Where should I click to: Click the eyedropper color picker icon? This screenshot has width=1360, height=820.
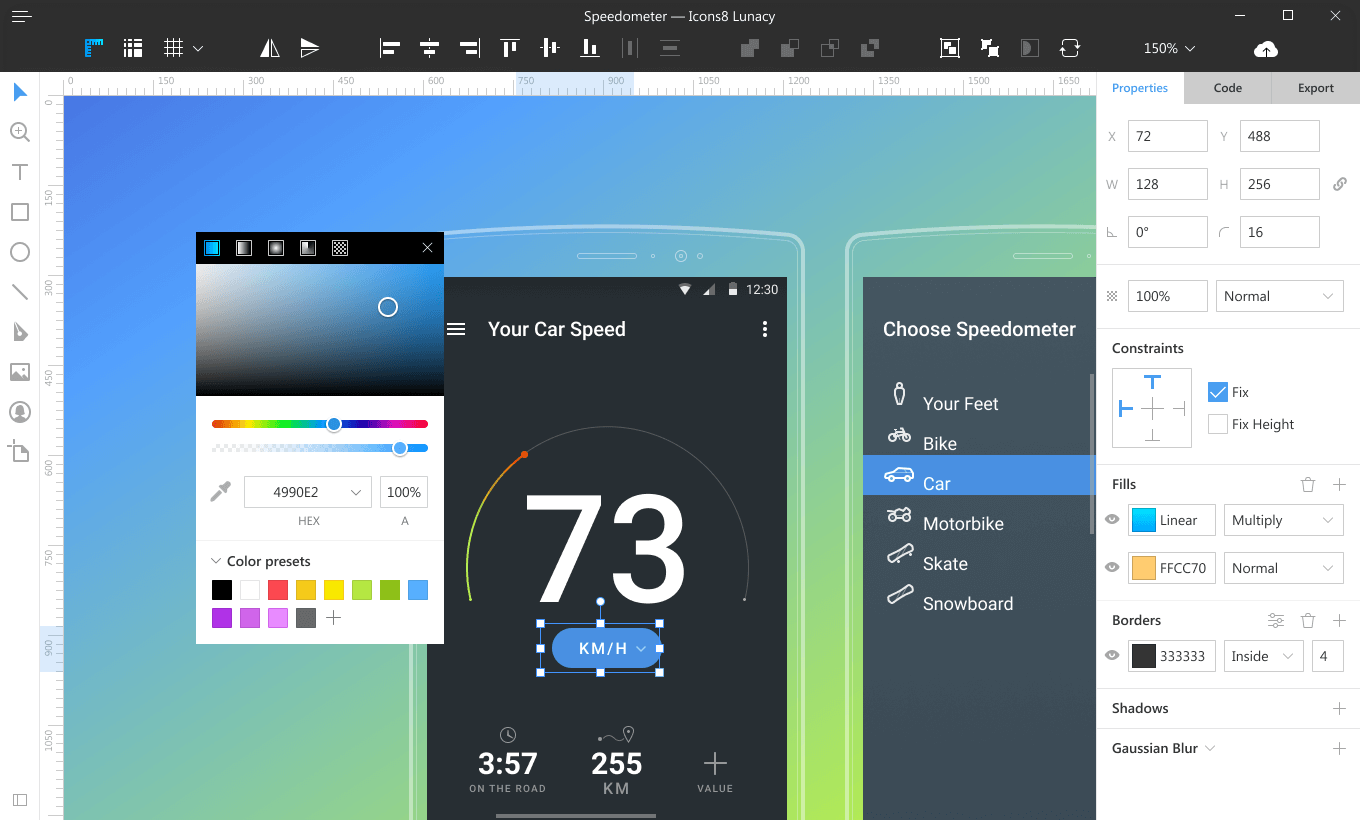pyautogui.click(x=220, y=491)
